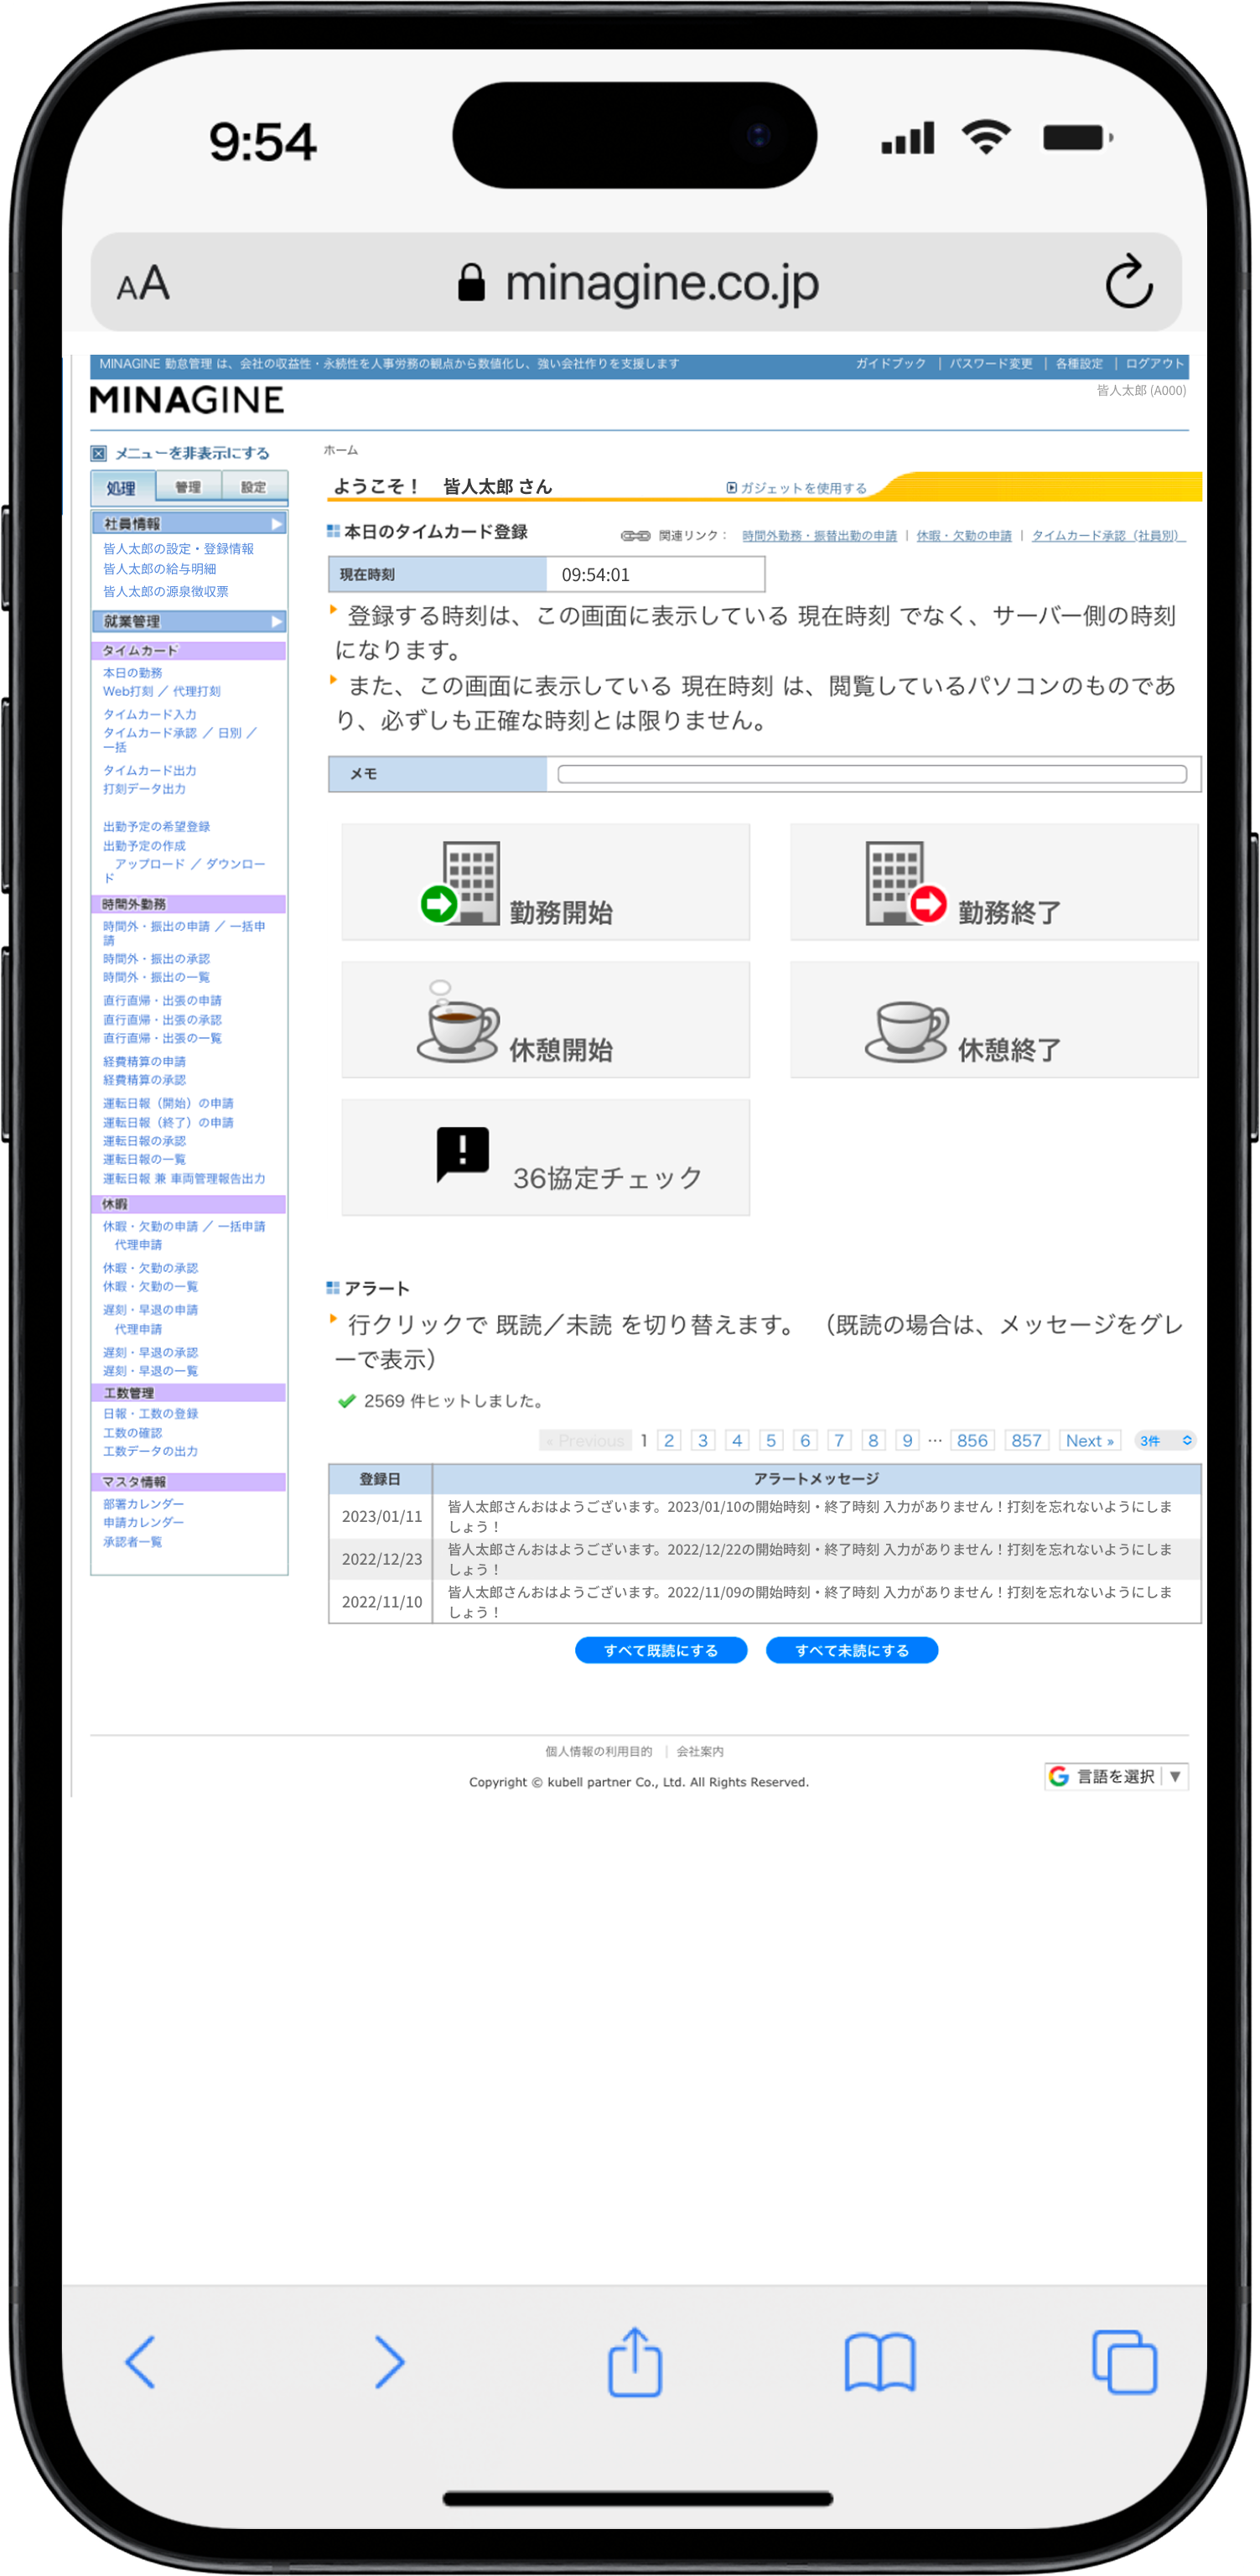This screenshot has width=1260, height=2576.
Task: Show open tabs with Safari tabs icon
Action: (1124, 2362)
